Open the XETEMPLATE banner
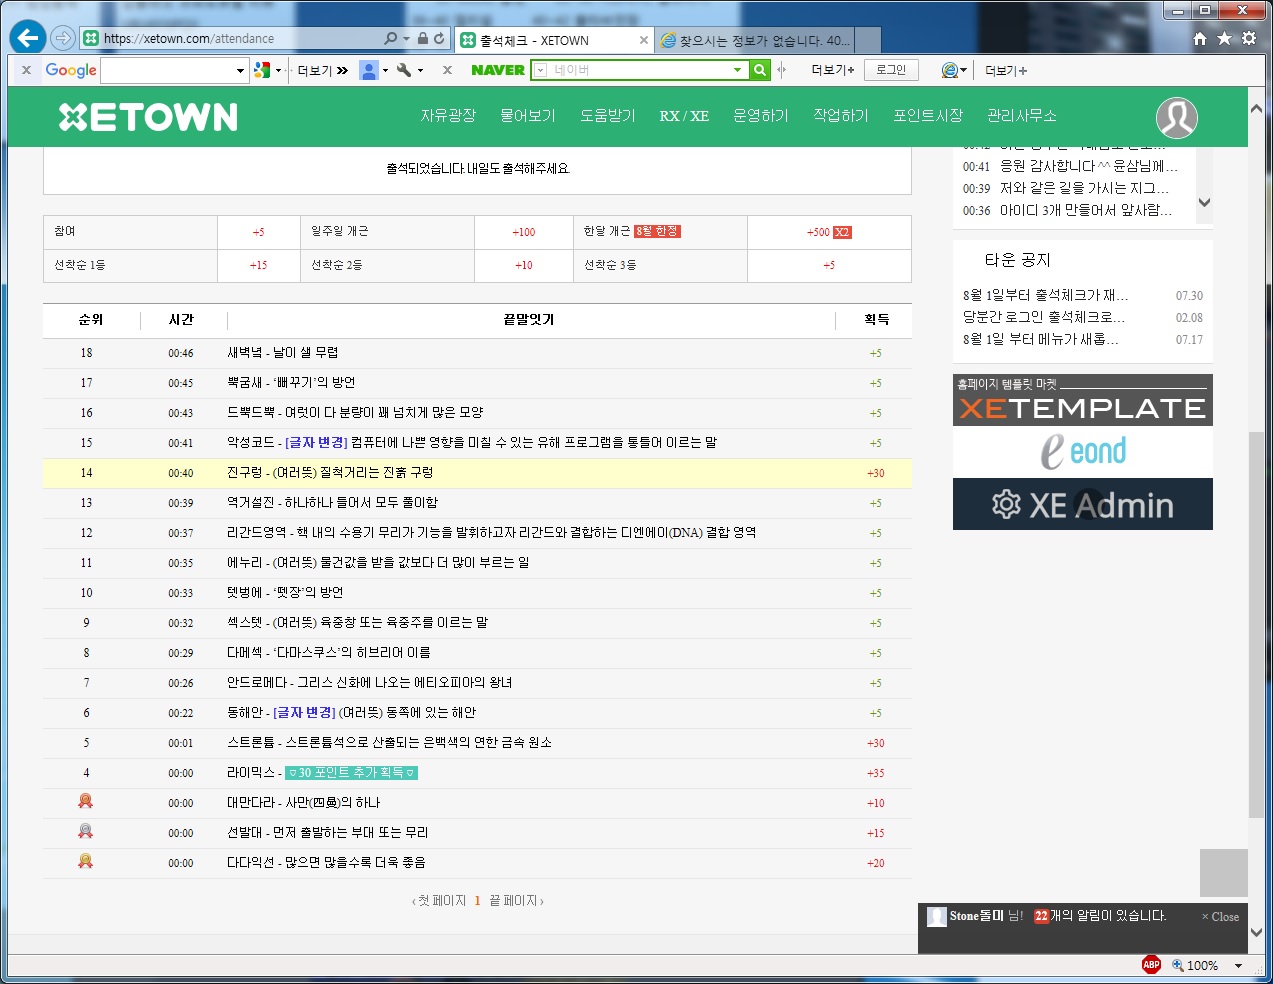The image size is (1273, 984). point(1083,400)
